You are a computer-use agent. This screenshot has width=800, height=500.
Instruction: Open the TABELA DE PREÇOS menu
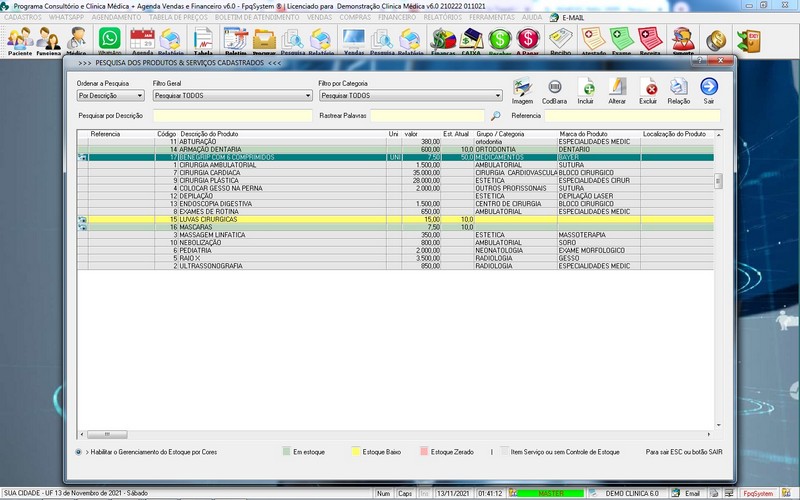tap(178, 17)
